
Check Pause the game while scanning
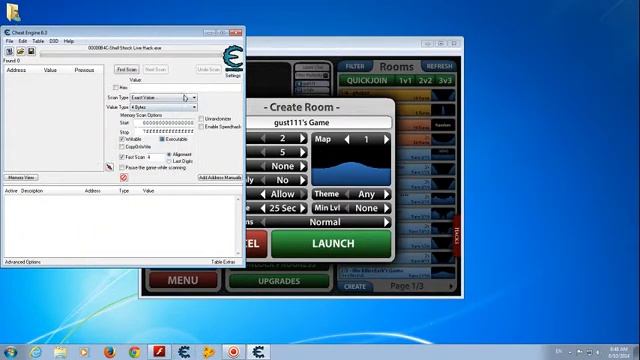click(x=122, y=167)
